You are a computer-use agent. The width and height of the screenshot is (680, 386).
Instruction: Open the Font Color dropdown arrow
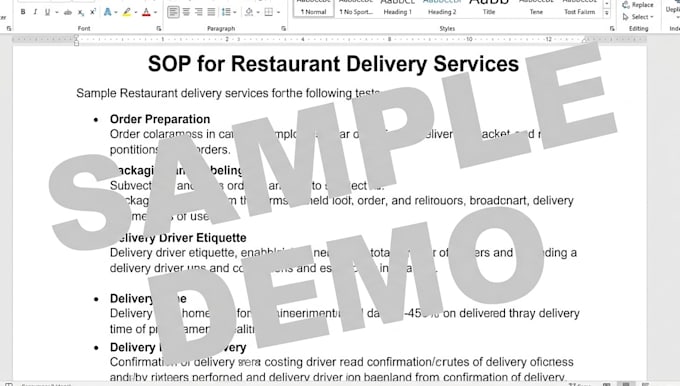(155, 12)
